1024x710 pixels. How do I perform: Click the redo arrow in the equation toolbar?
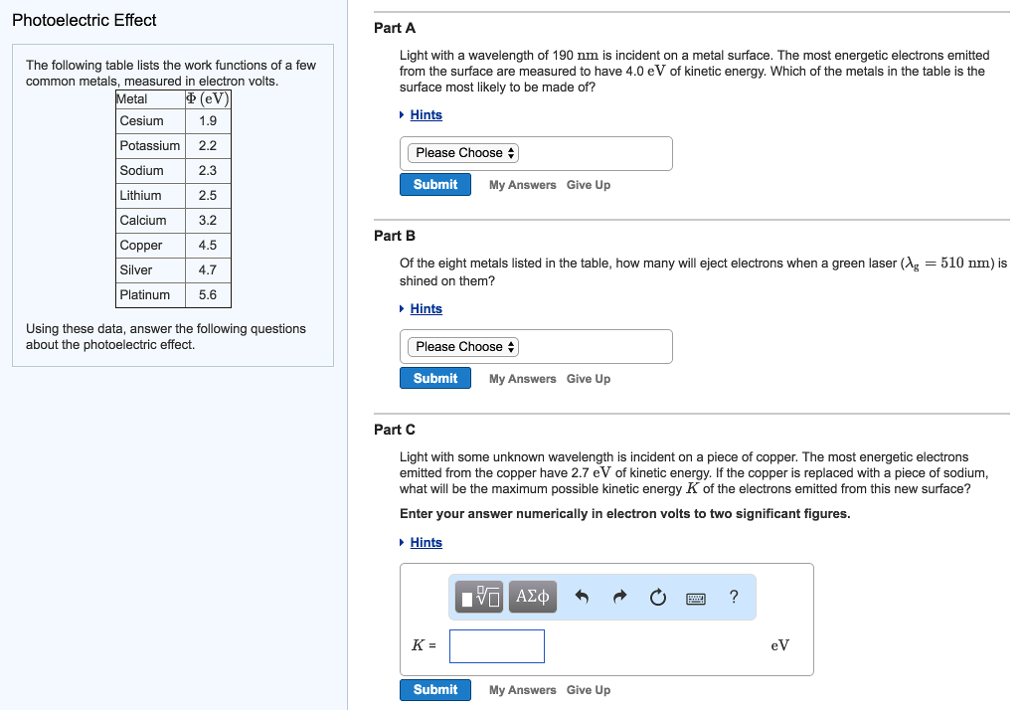(618, 596)
